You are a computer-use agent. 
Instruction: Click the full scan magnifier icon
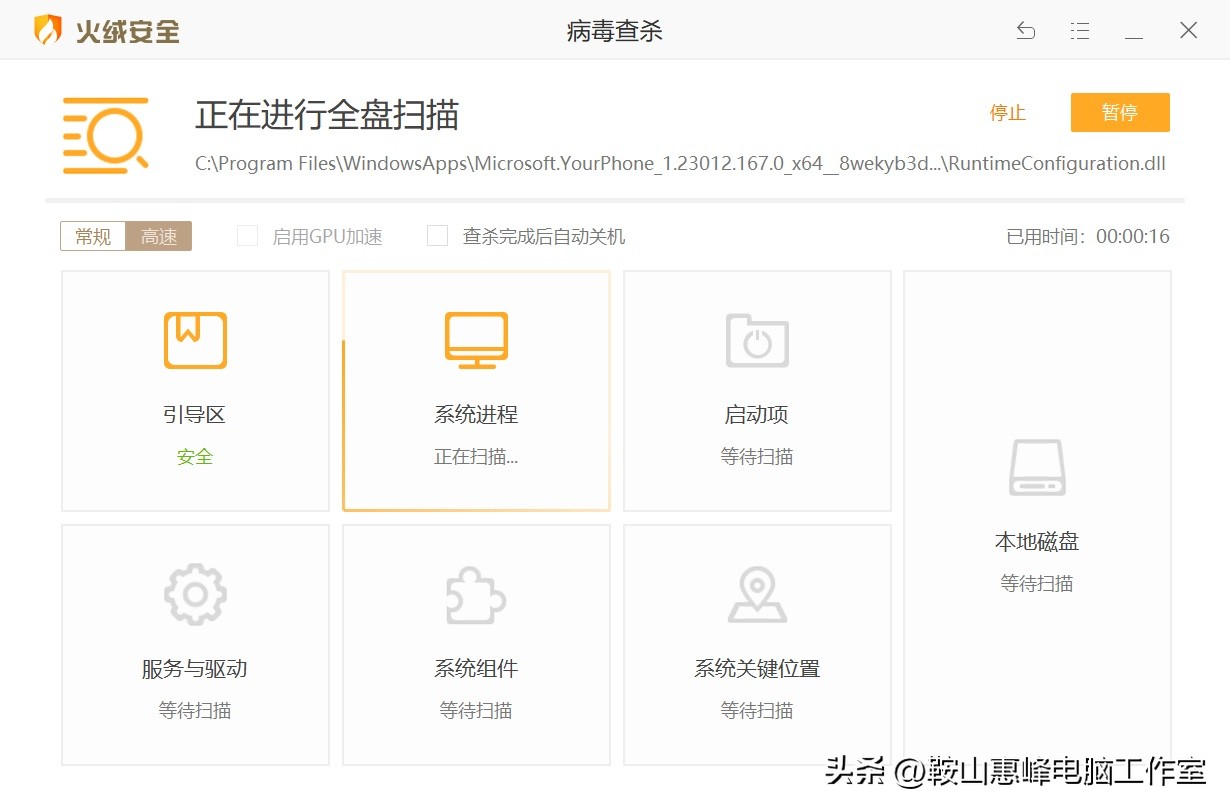105,135
